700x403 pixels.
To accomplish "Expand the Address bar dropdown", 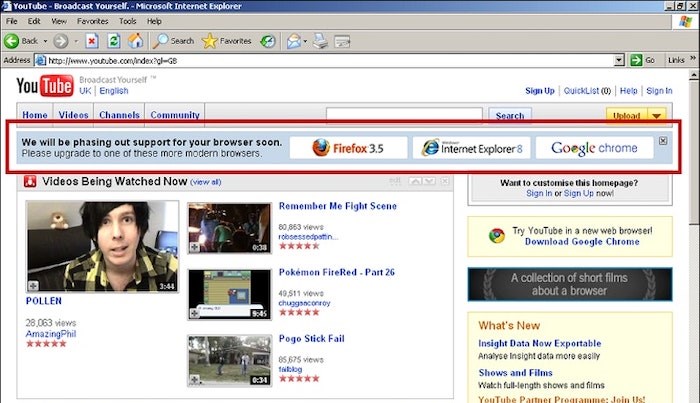I will click(619, 60).
